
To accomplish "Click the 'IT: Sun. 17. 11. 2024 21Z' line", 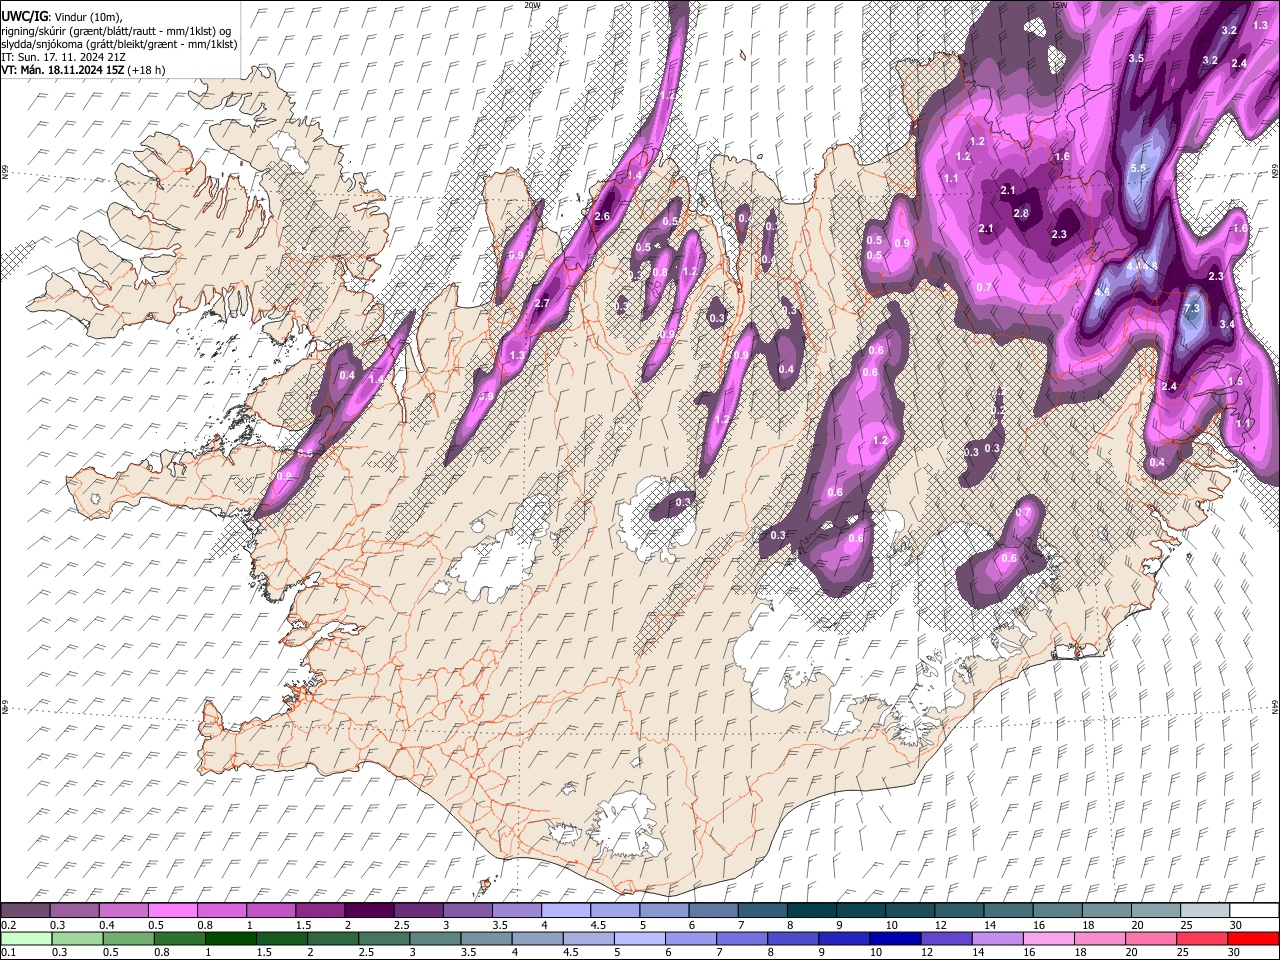I will (x=63, y=57).
